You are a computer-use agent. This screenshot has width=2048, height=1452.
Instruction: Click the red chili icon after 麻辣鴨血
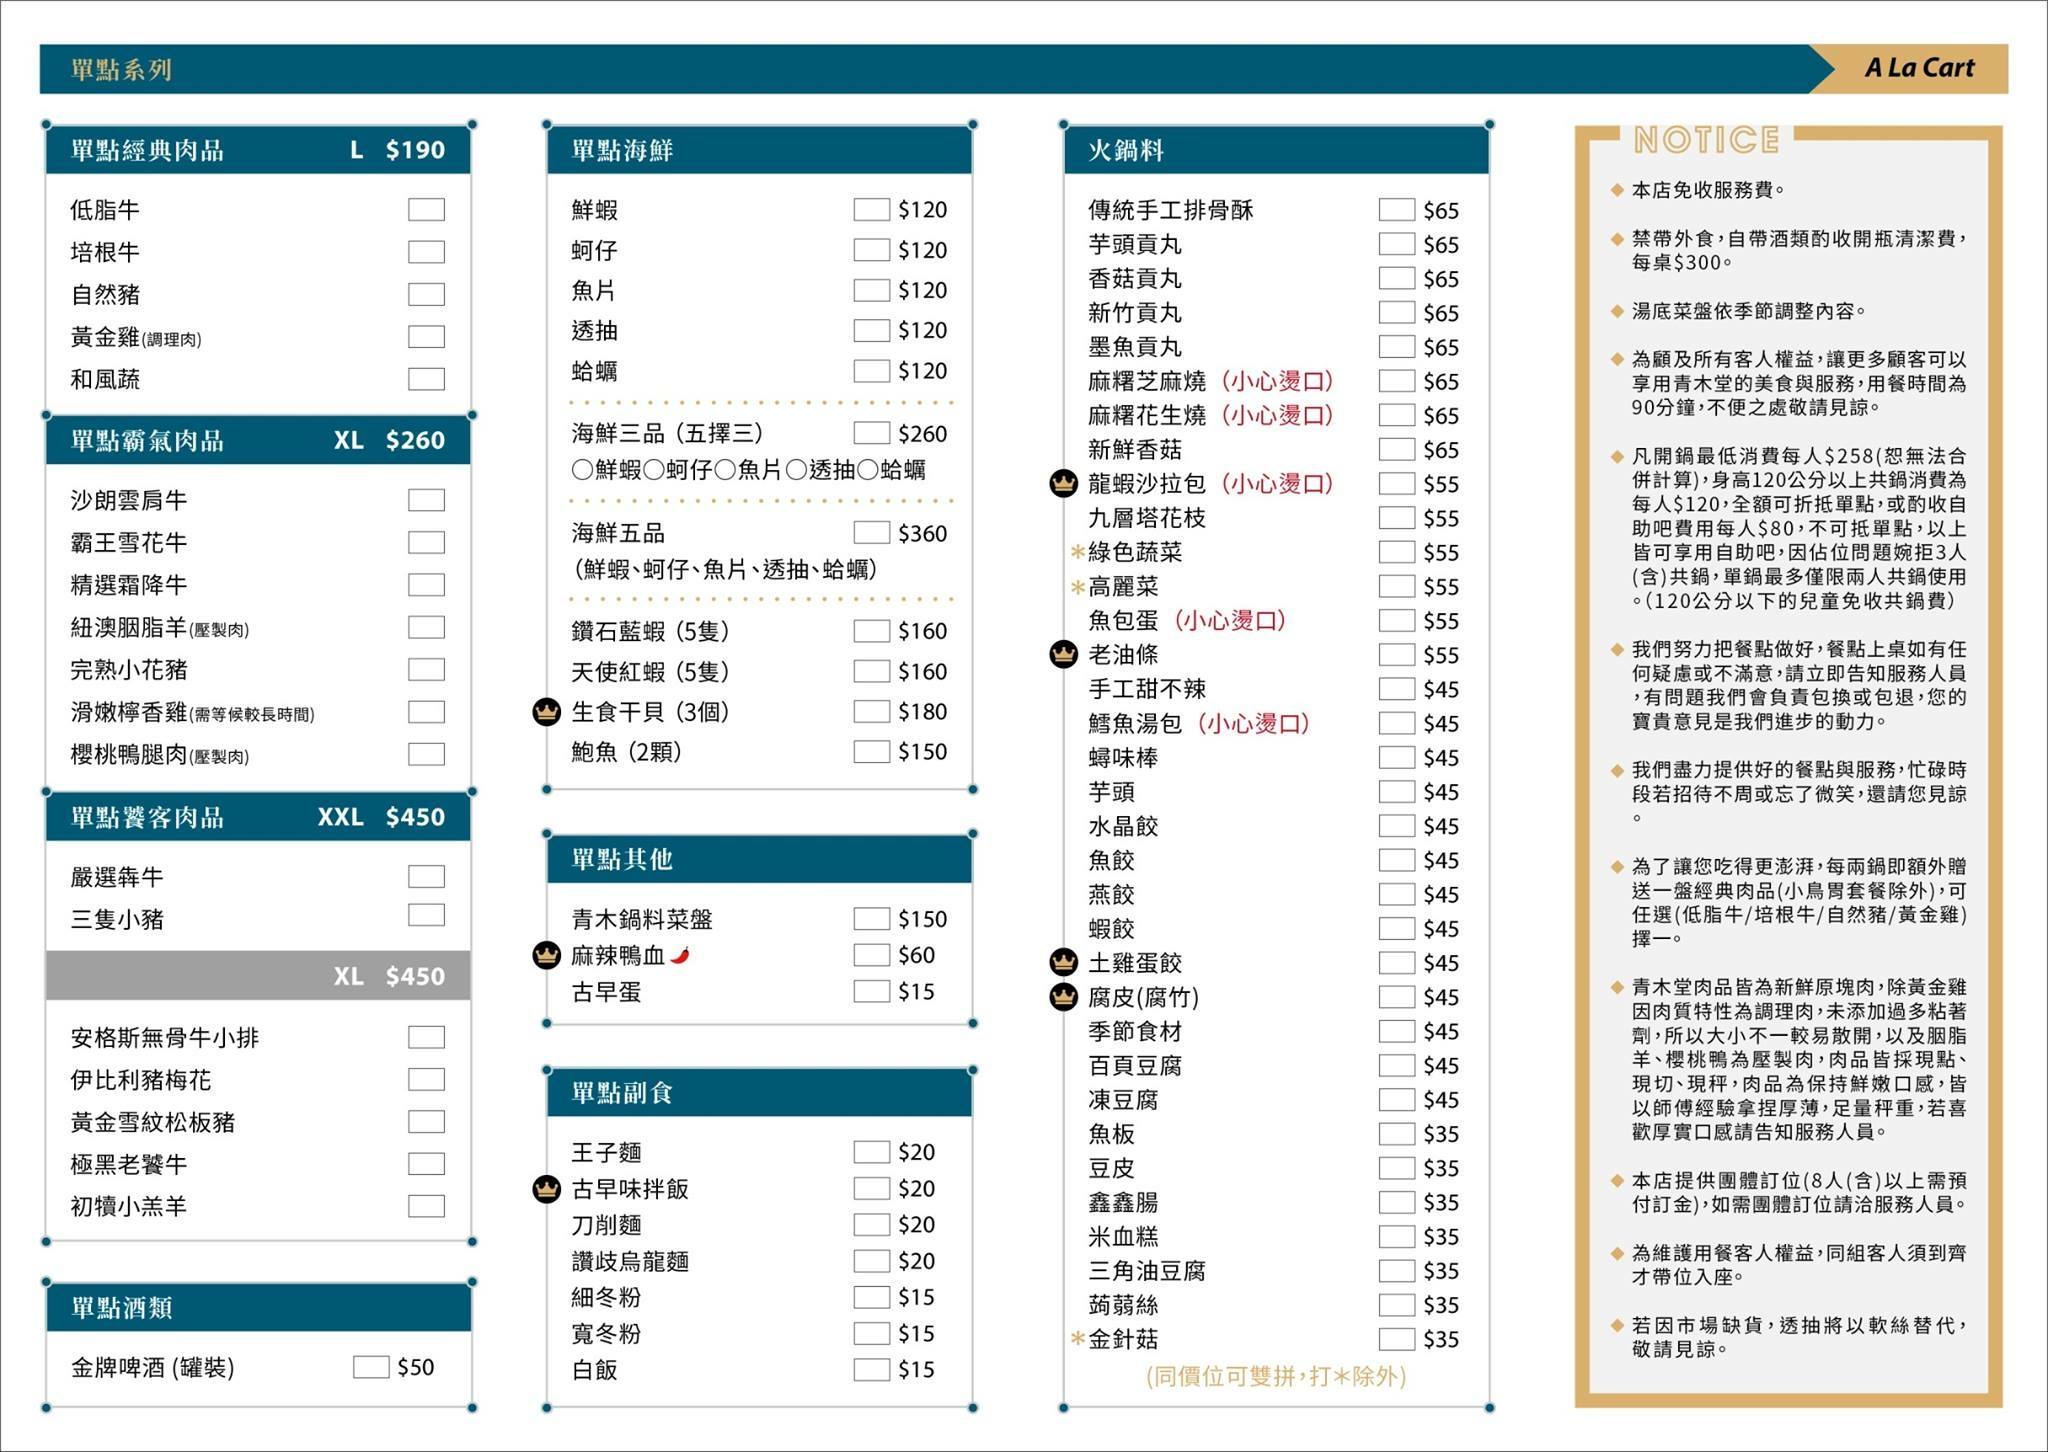coord(681,955)
